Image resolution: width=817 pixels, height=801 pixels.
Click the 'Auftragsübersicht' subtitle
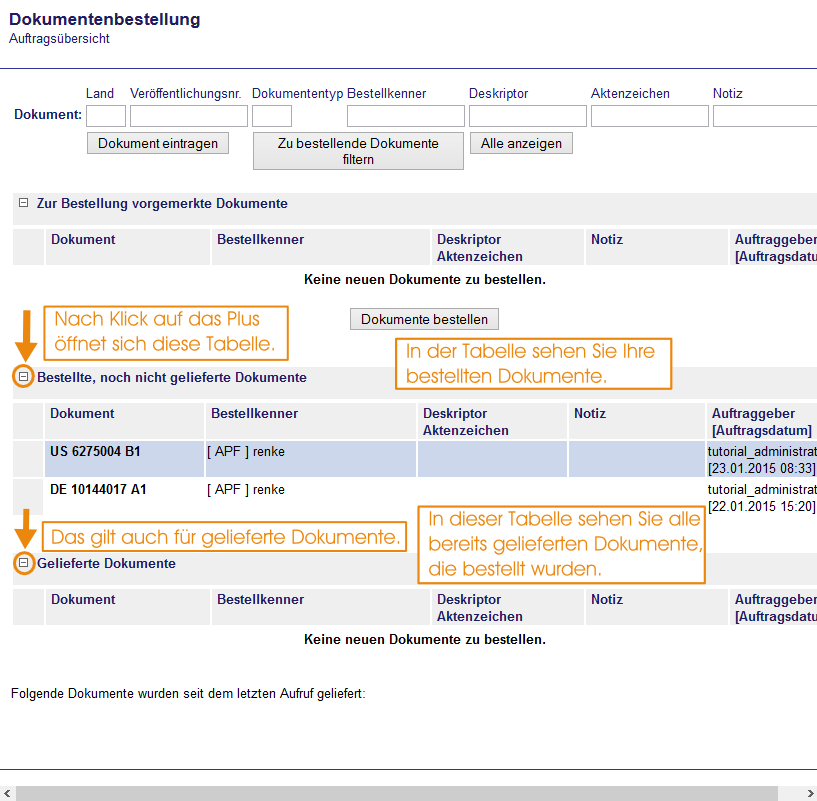(59, 39)
